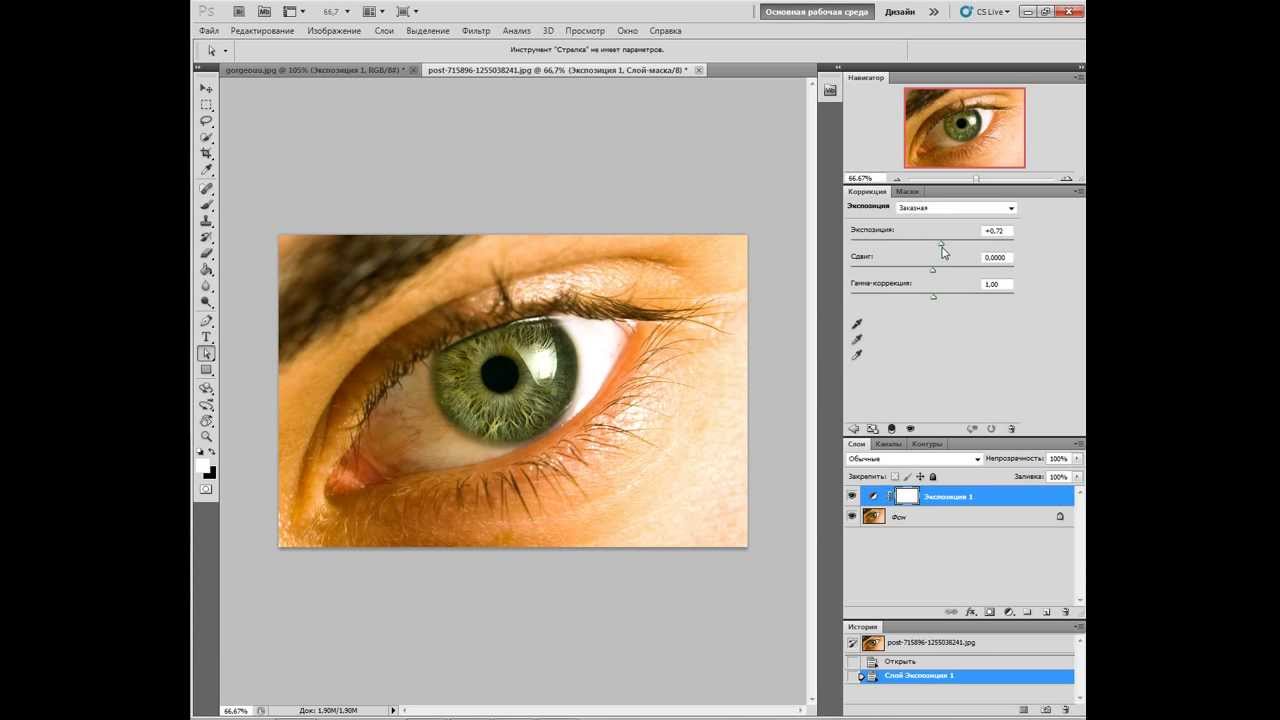Image resolution: width=1280 pixels, height=720 pixels.
Task: Click the Сдвиг value field
Action: 995,257
